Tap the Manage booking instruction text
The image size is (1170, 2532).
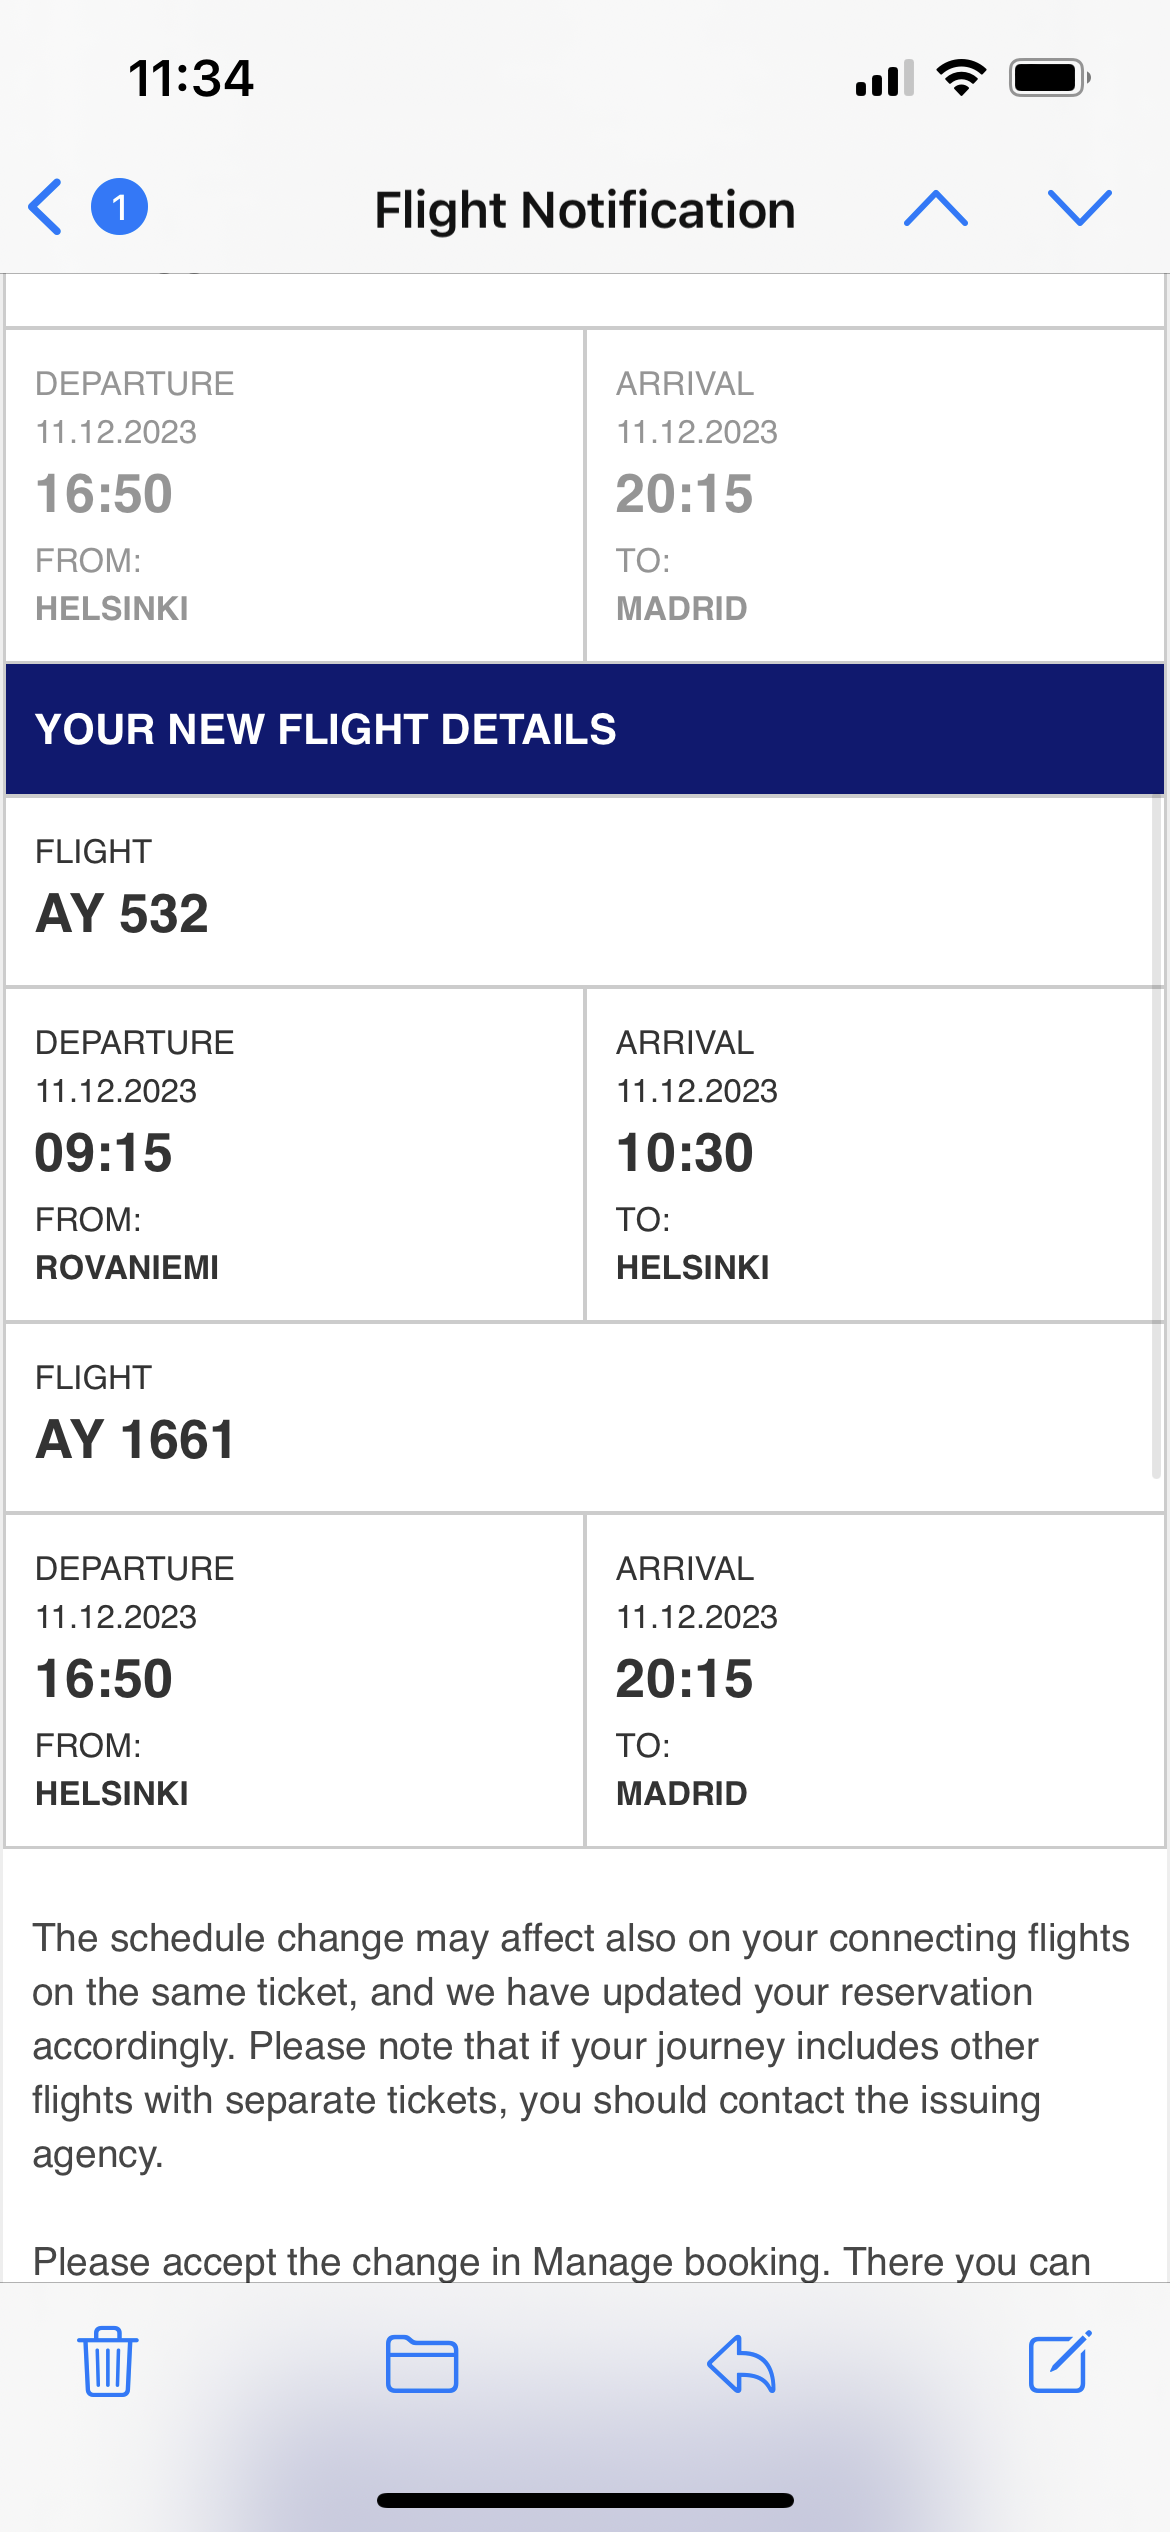click(560, 2261)
